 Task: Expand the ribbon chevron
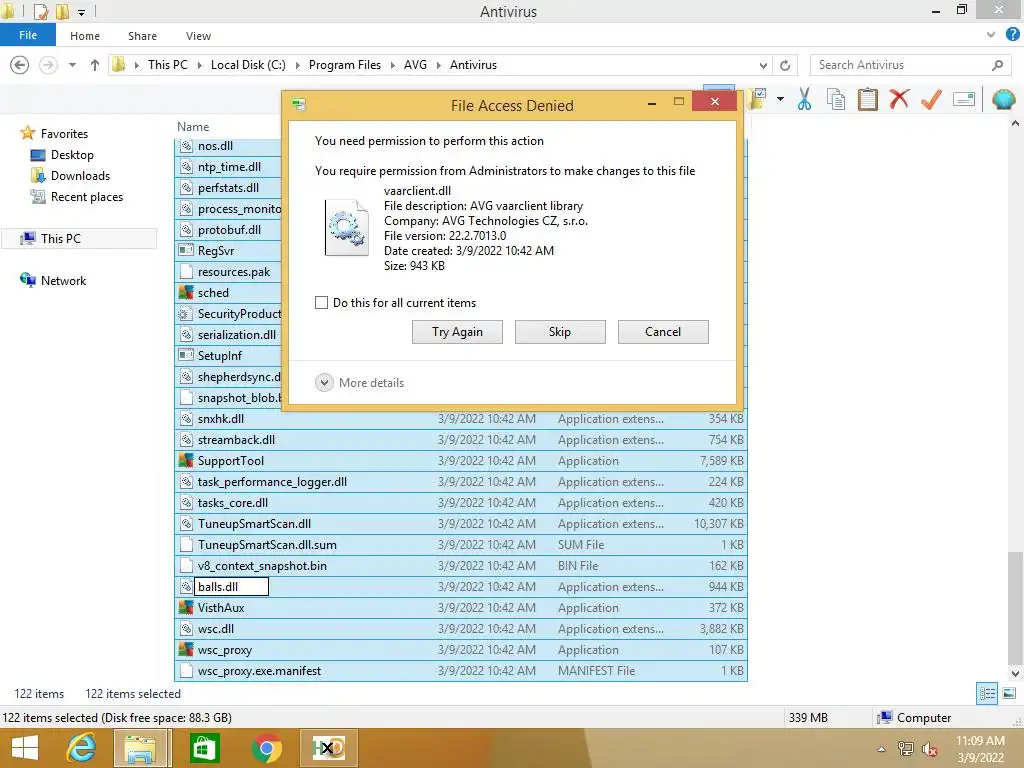tap(991, 35)
